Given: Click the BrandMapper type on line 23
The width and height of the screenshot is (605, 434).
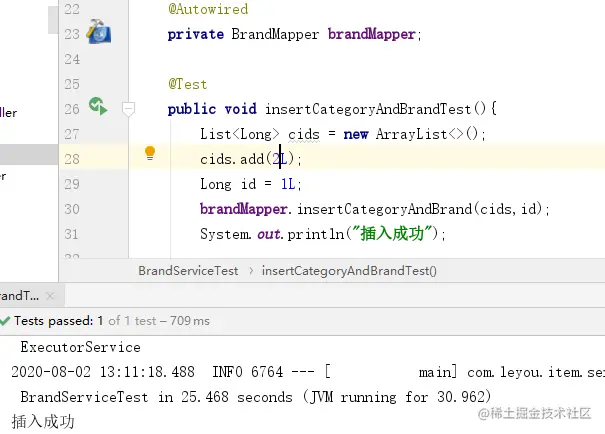Looking at the screenshot, I should pos(275,34).
